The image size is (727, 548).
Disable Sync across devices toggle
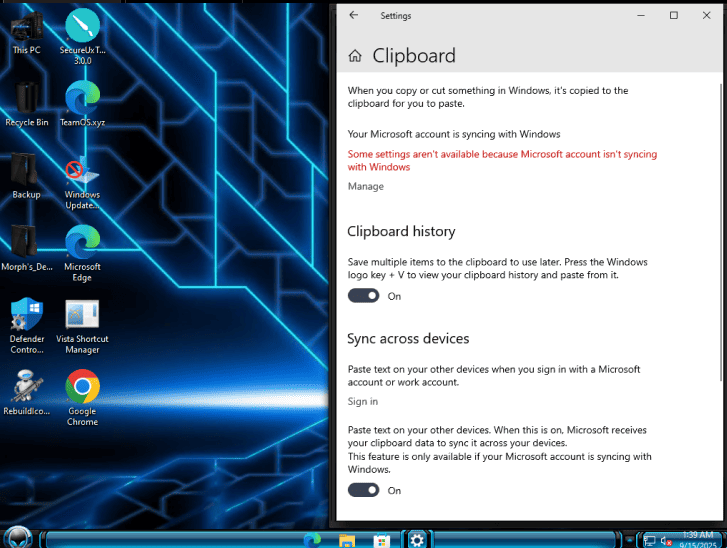click(x=364, y=490)
